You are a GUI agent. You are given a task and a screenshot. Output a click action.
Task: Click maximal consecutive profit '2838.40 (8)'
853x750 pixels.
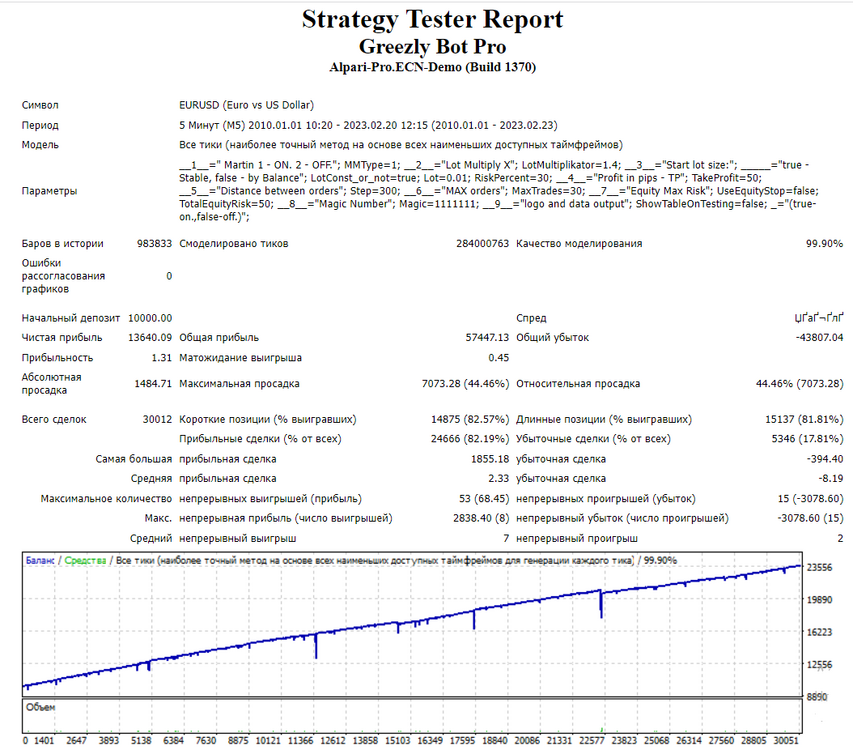(x=481, y=518)
